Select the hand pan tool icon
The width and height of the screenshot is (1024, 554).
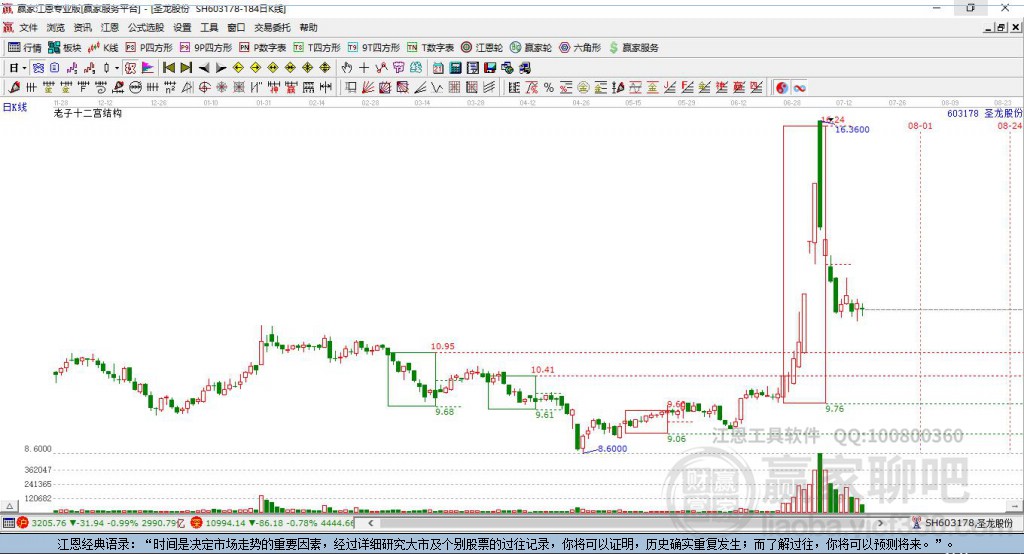point(347,67)
